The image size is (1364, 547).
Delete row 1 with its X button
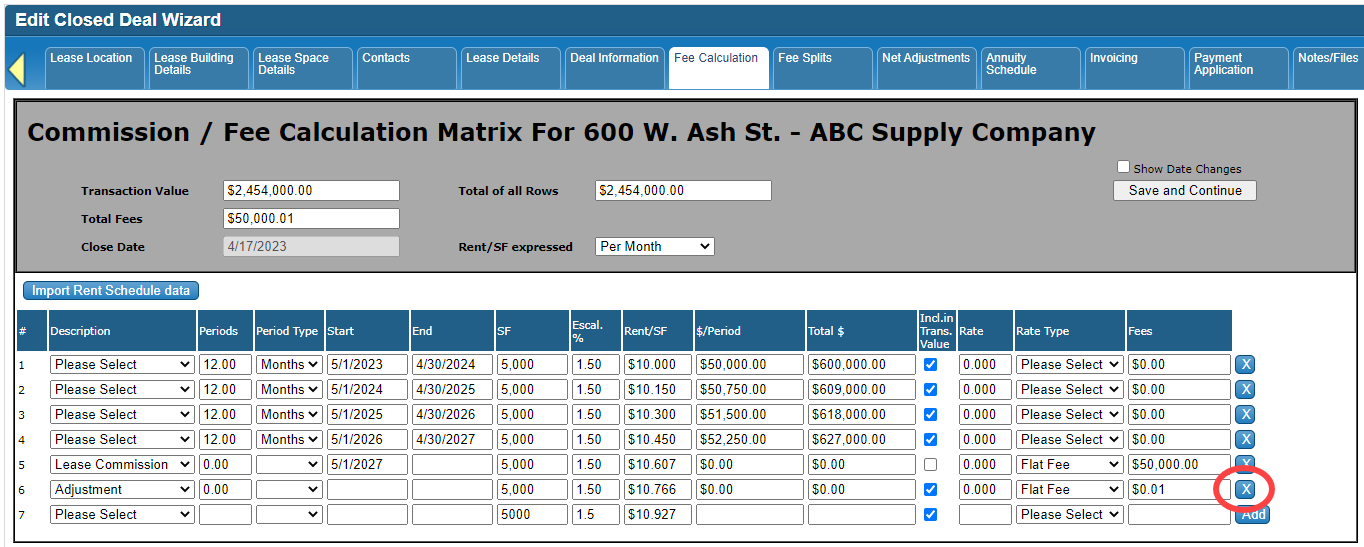click(1245, 364)
